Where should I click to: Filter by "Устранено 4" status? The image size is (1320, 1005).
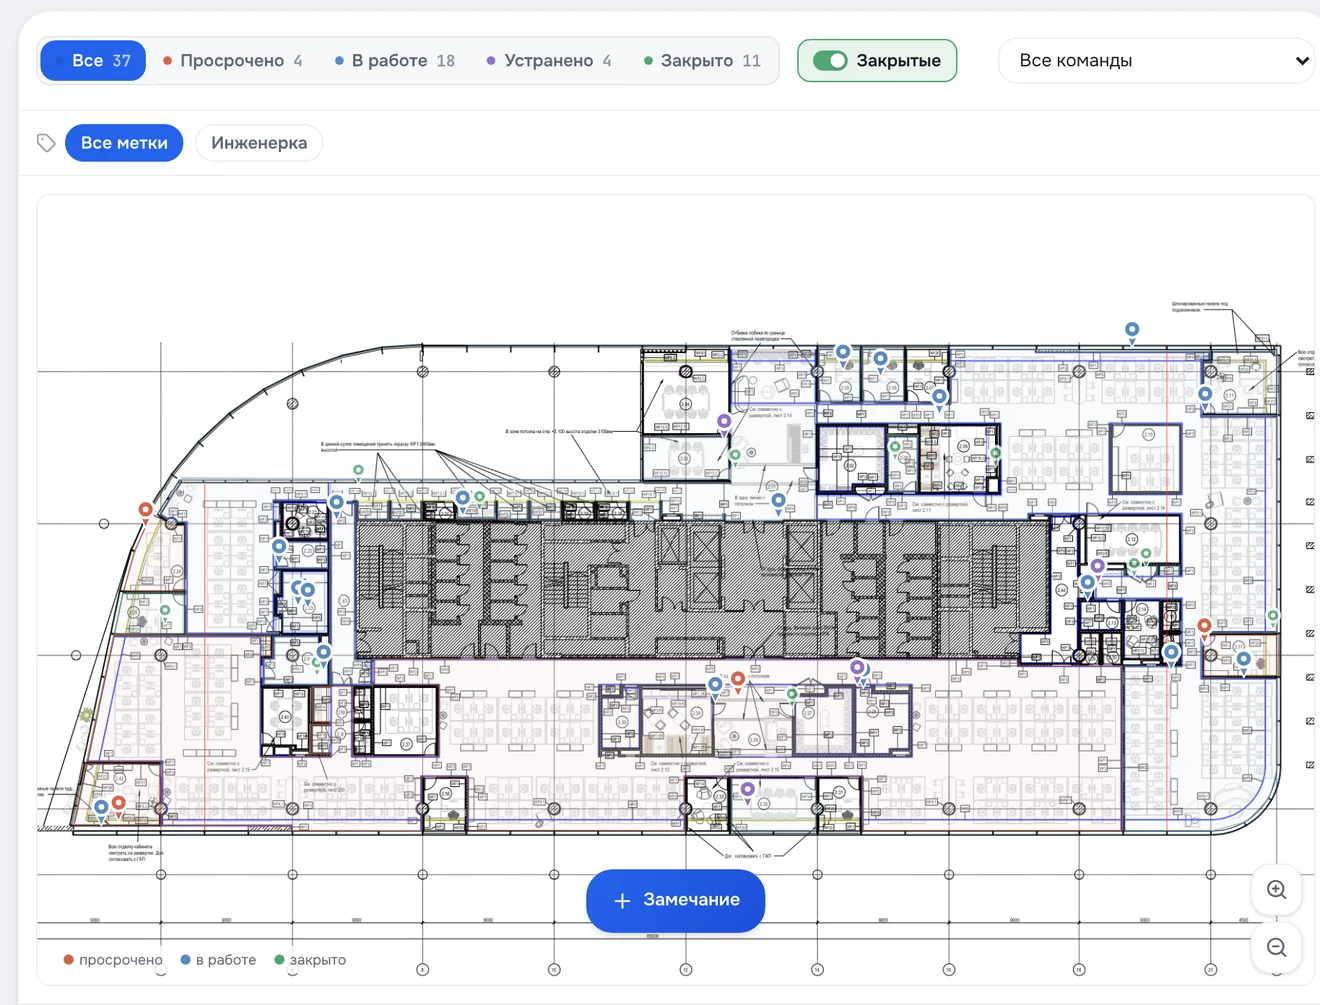point(548,61)
